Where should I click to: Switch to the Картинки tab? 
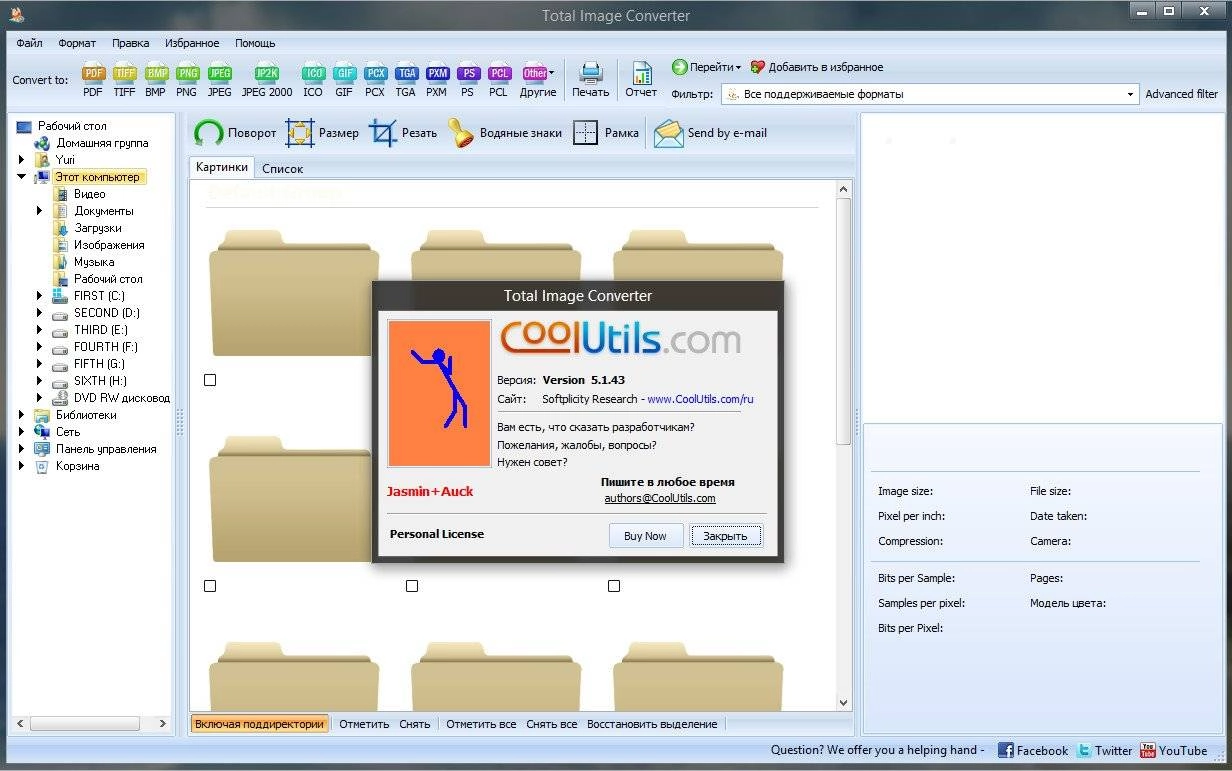(x=222, y=168)
